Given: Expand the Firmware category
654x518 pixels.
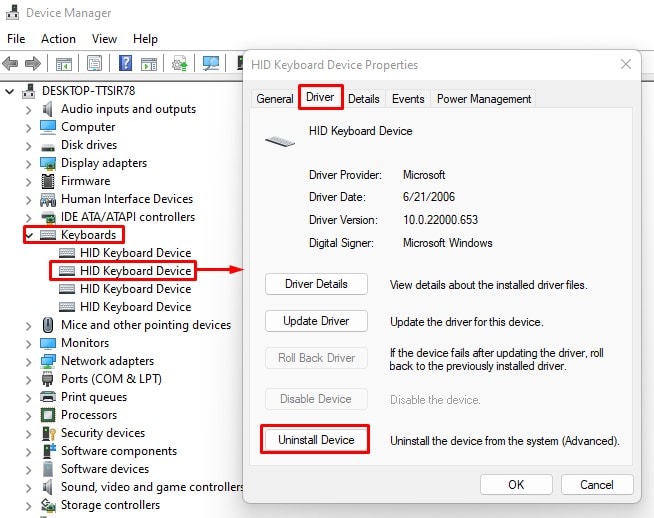Looking at the screenshot, I should point(28,181).
